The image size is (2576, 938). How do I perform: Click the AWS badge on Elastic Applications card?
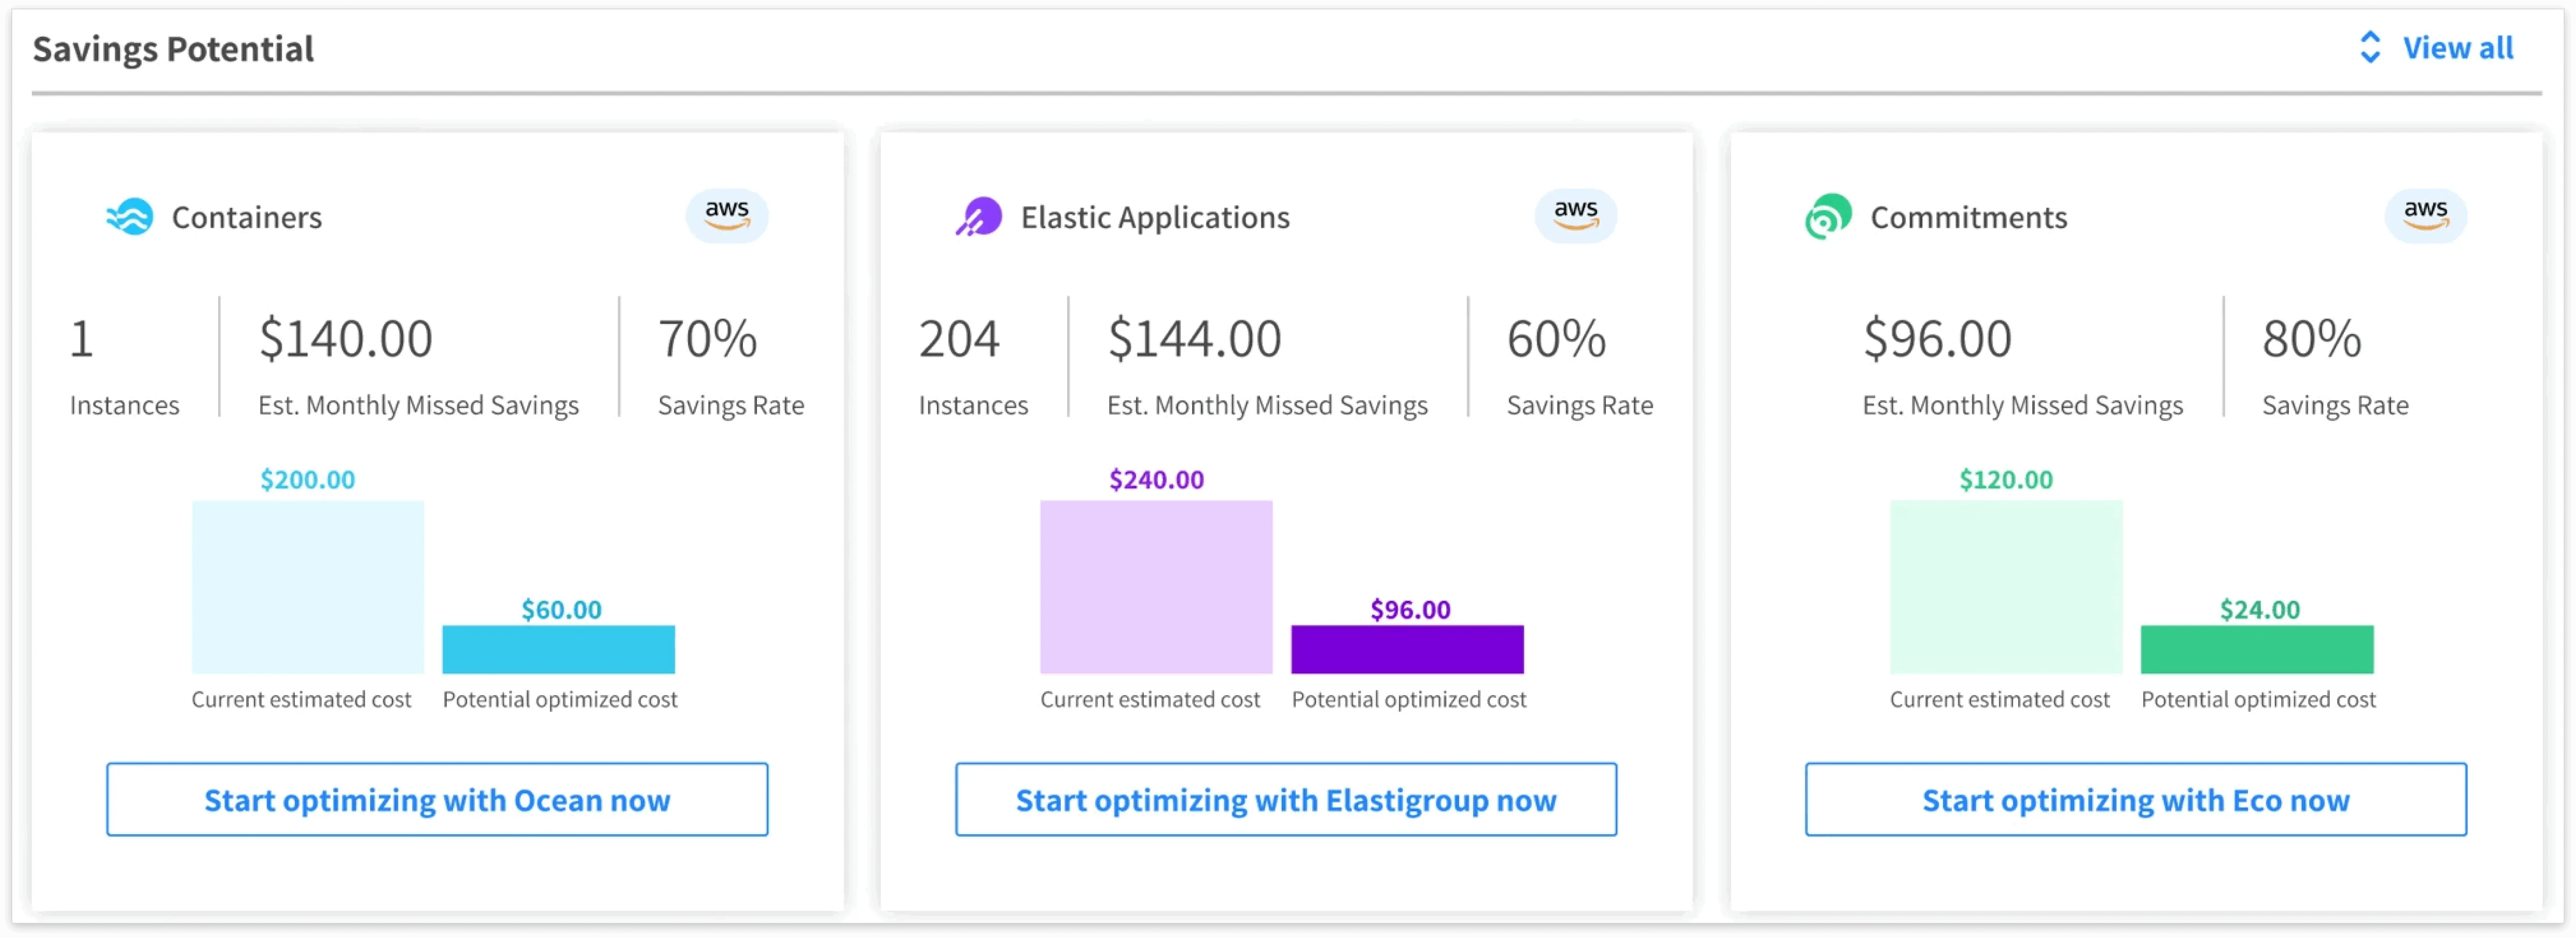(1576, 216)
